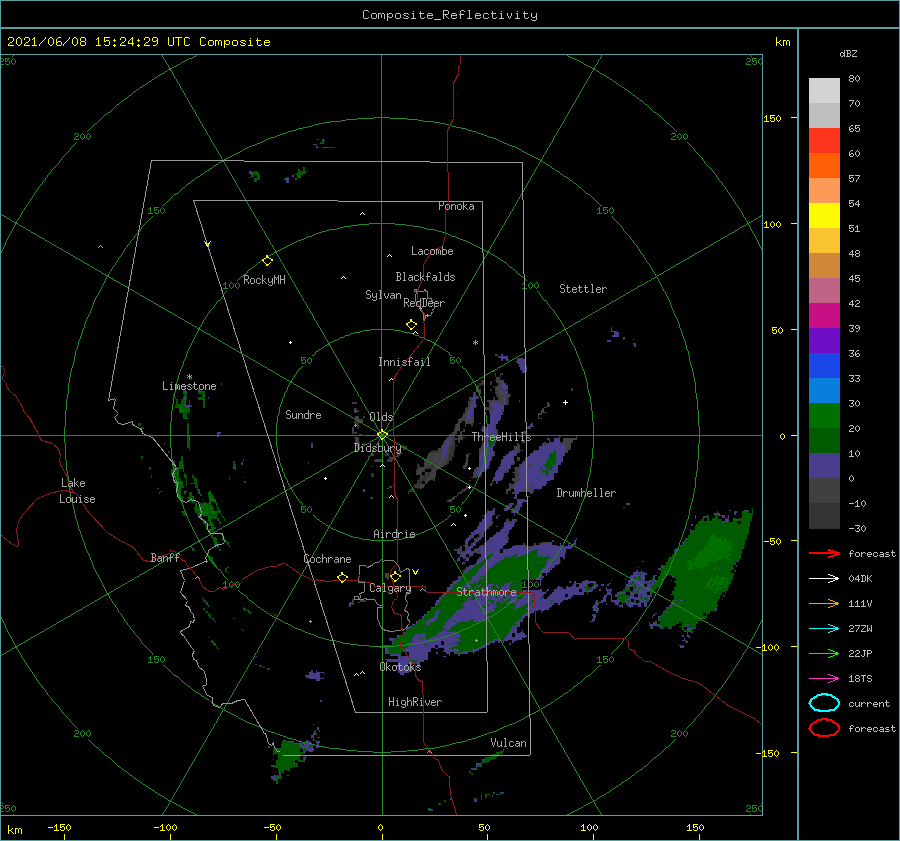Click the light gray 80-70 dBZ swatch

[x=824, y=91]
